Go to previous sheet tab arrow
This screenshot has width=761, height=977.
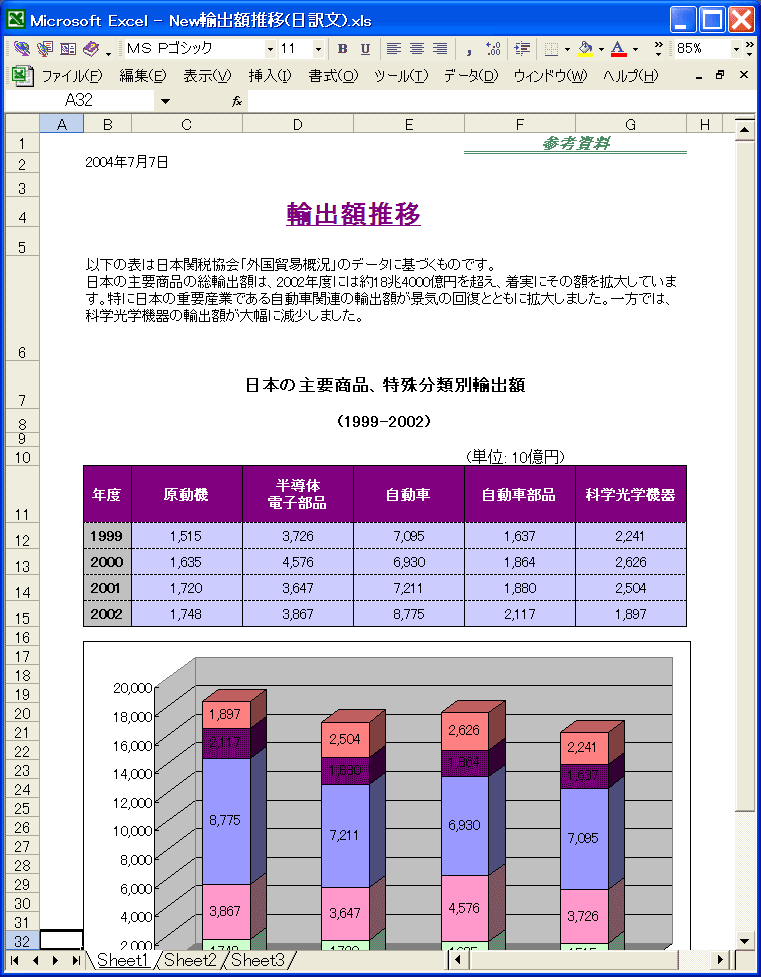pyautogui.click(x=36, y=960)
